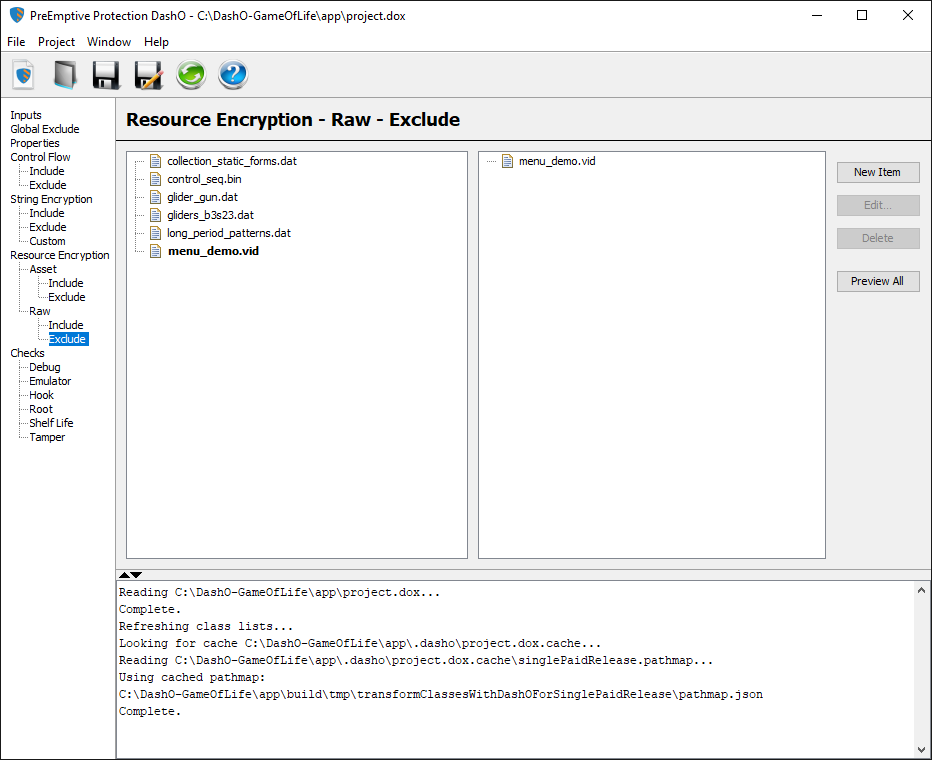Click the Open Project toolbar icon
Viewport: 932px width, 760px height.
pyautogui.click(x=65, y=75)
